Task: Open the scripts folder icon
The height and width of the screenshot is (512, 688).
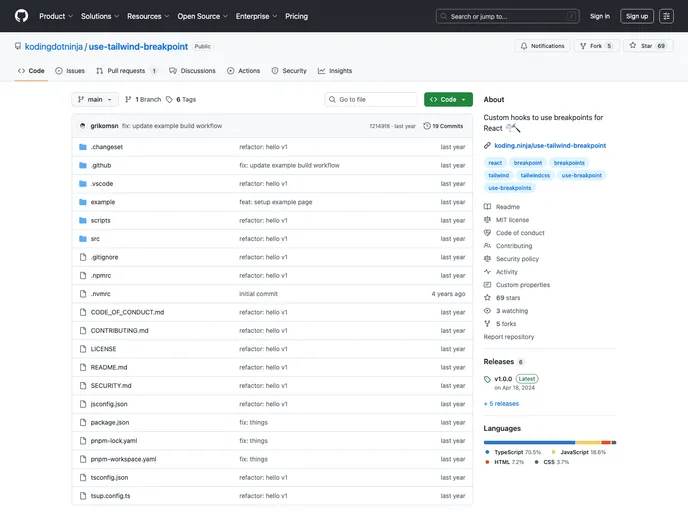Action: (x=83, y=221)
